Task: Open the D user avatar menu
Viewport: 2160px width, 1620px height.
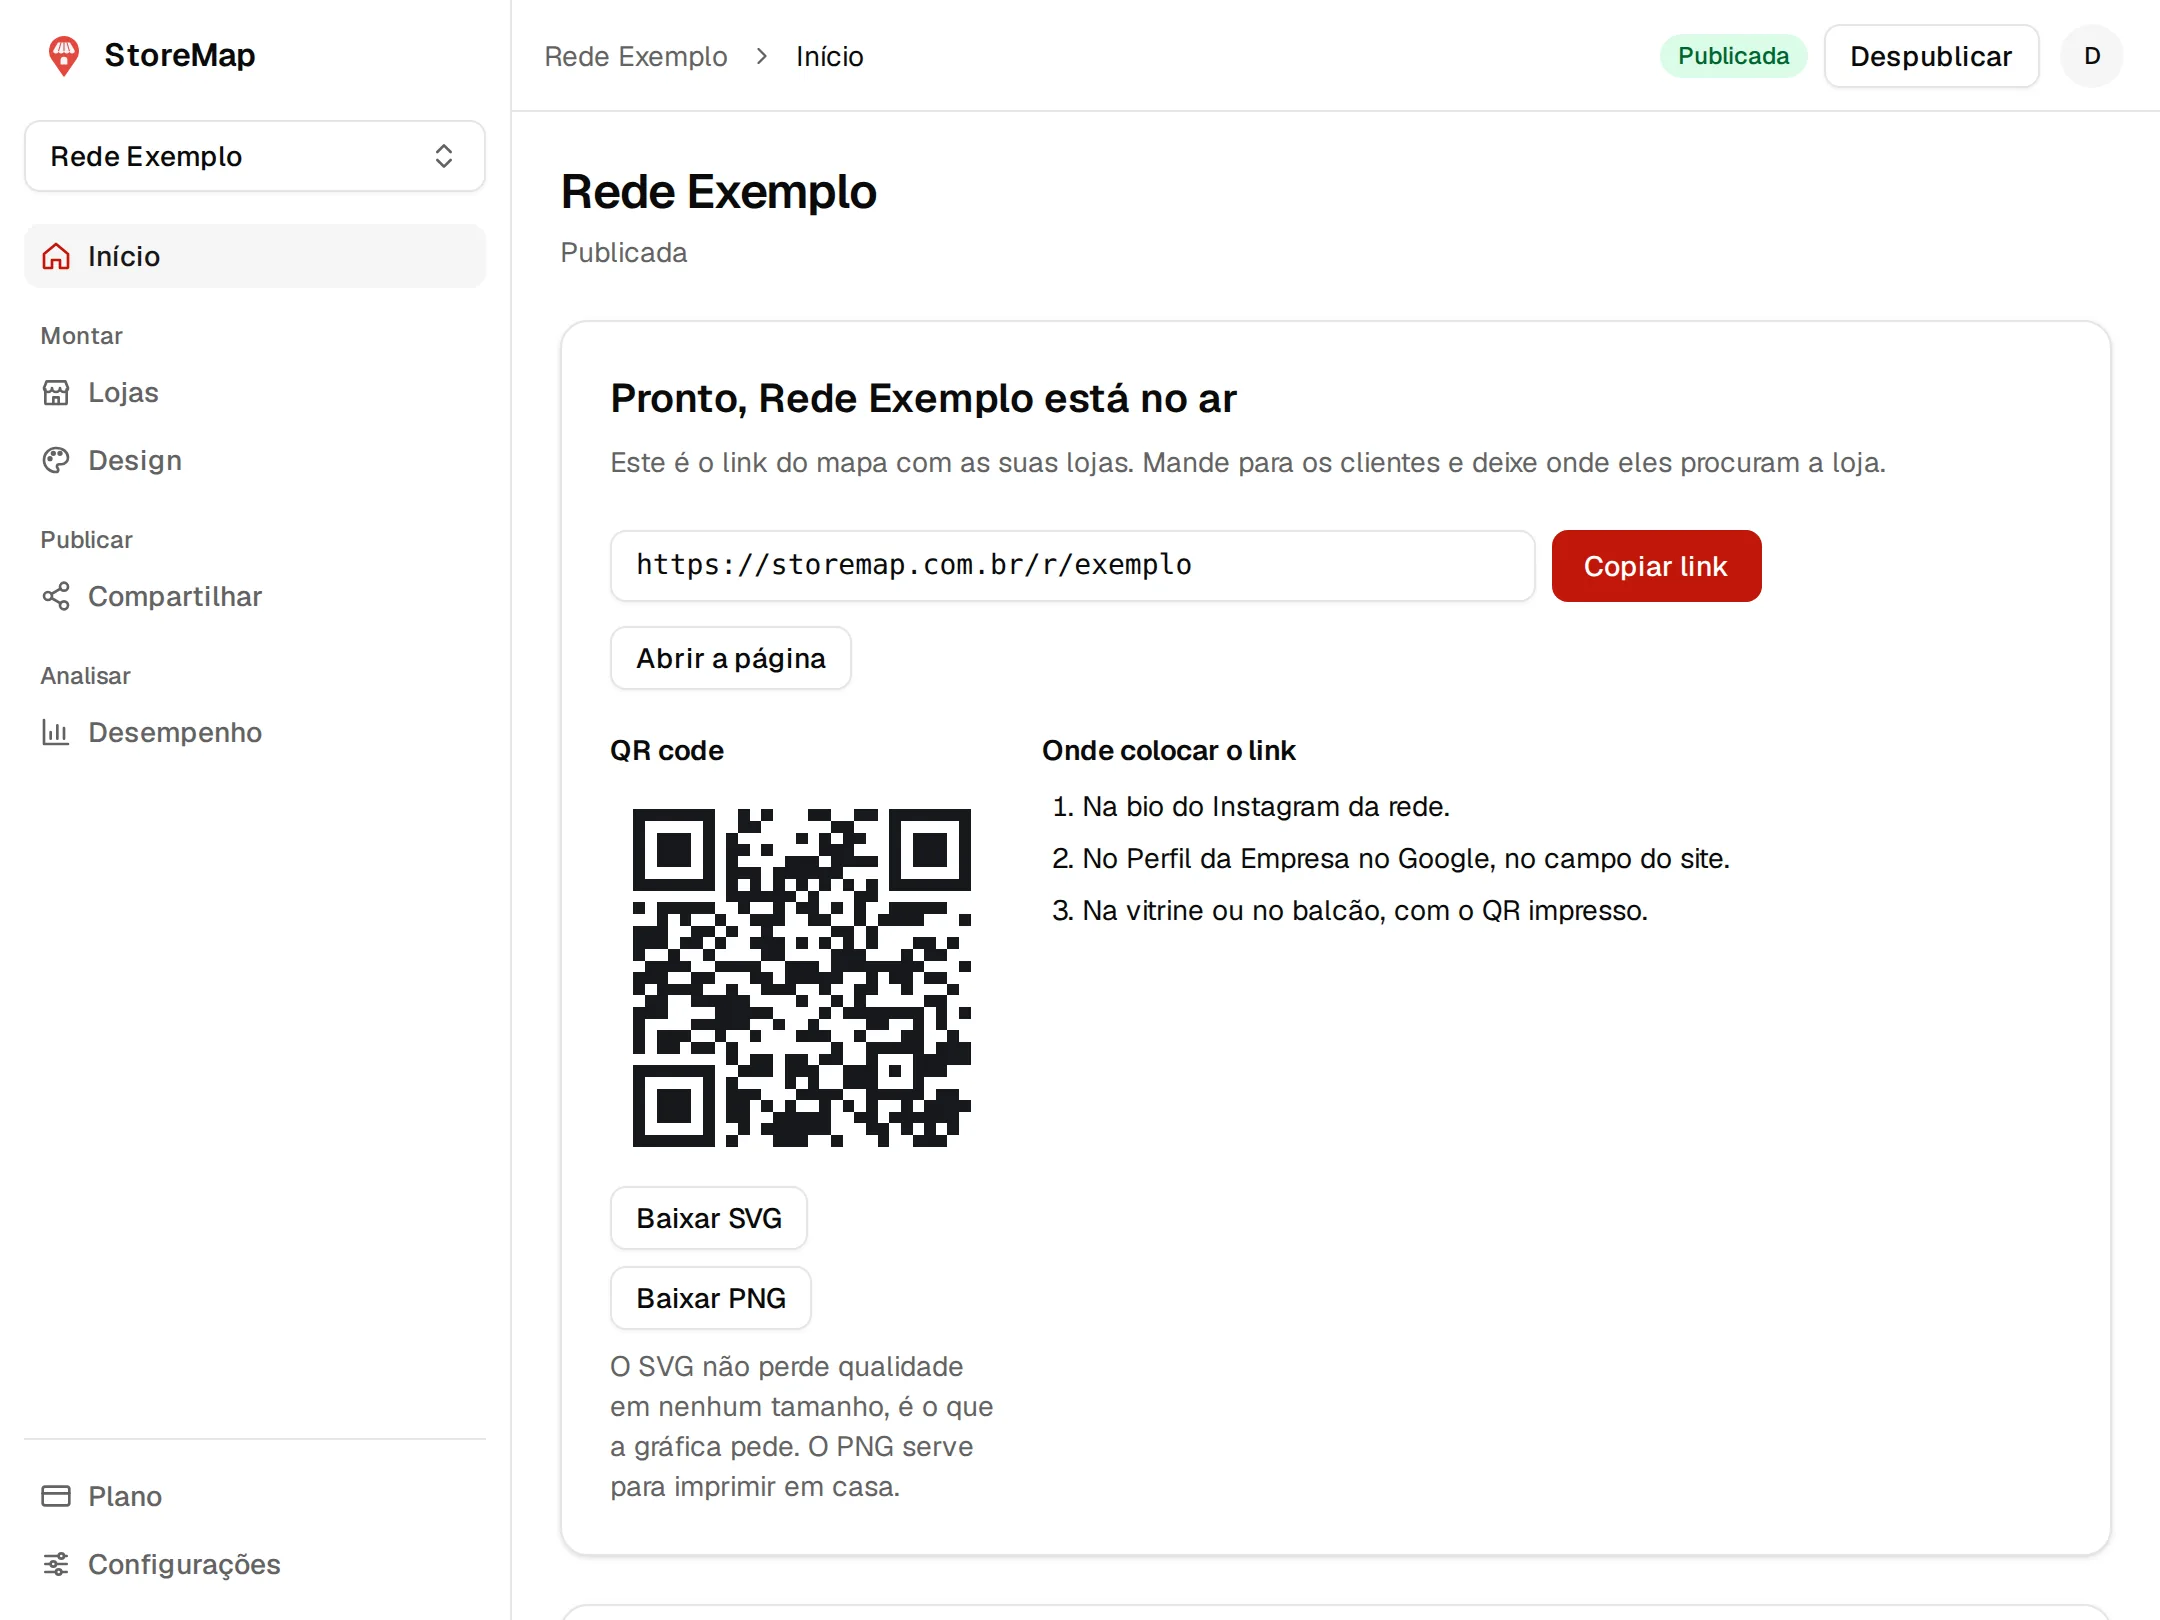Action: pyautogui.click(x=2092, y=56)
